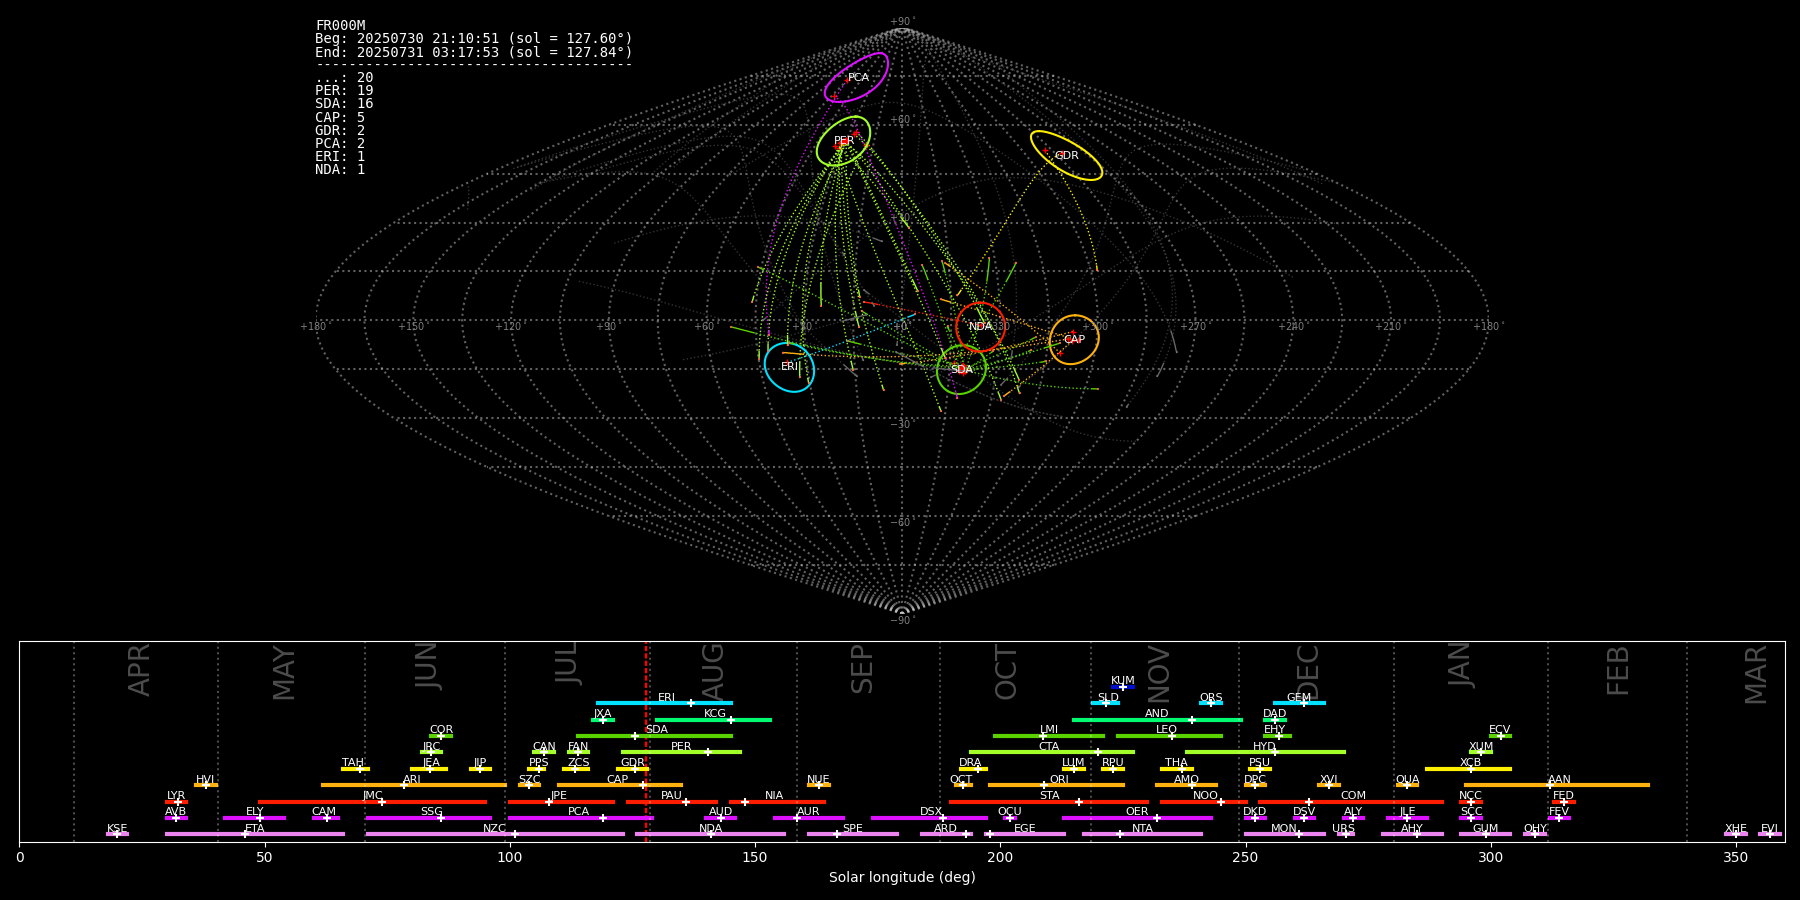
Task: Select the ORI shower bar in timeline
Action: tap(1056, 785)
